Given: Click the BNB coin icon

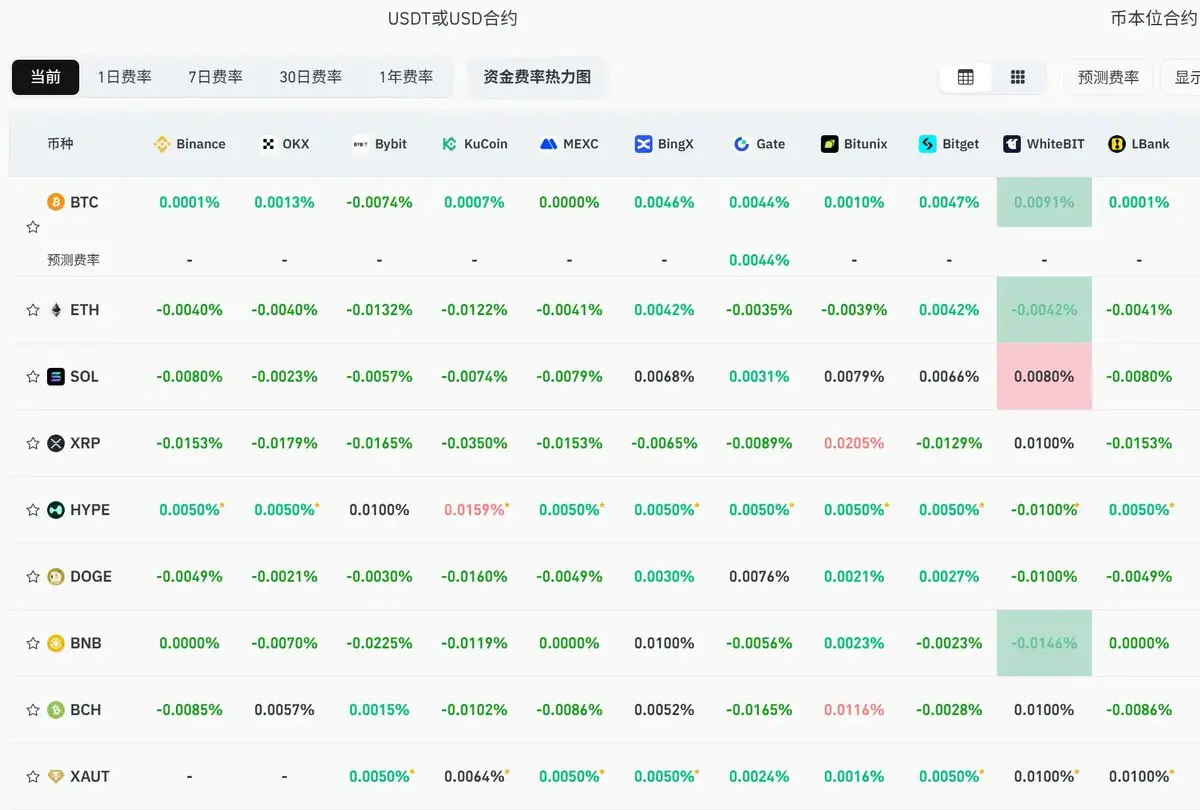Looking at the screenshot, I should click(56, 643).
